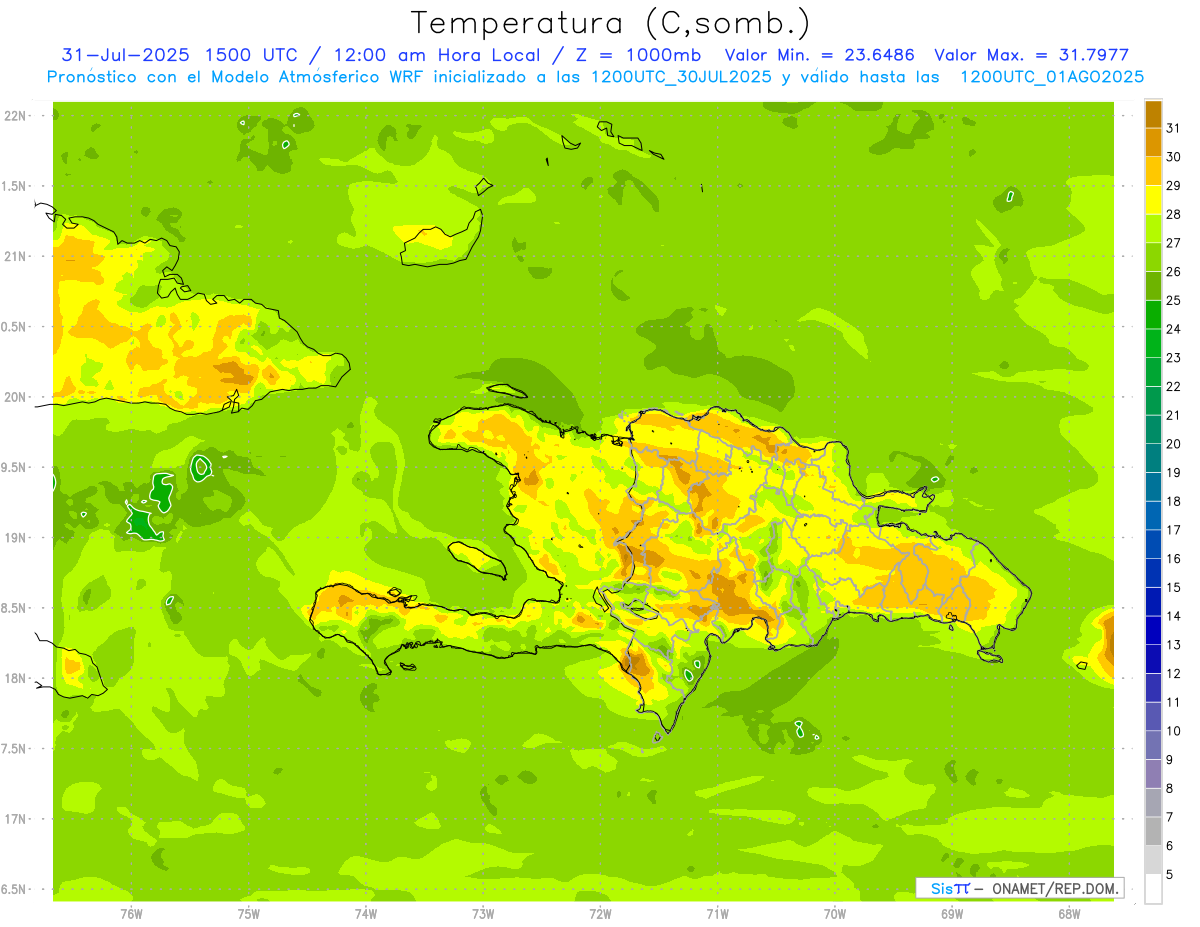Click legend value '31'

[x=1173, y=127]
